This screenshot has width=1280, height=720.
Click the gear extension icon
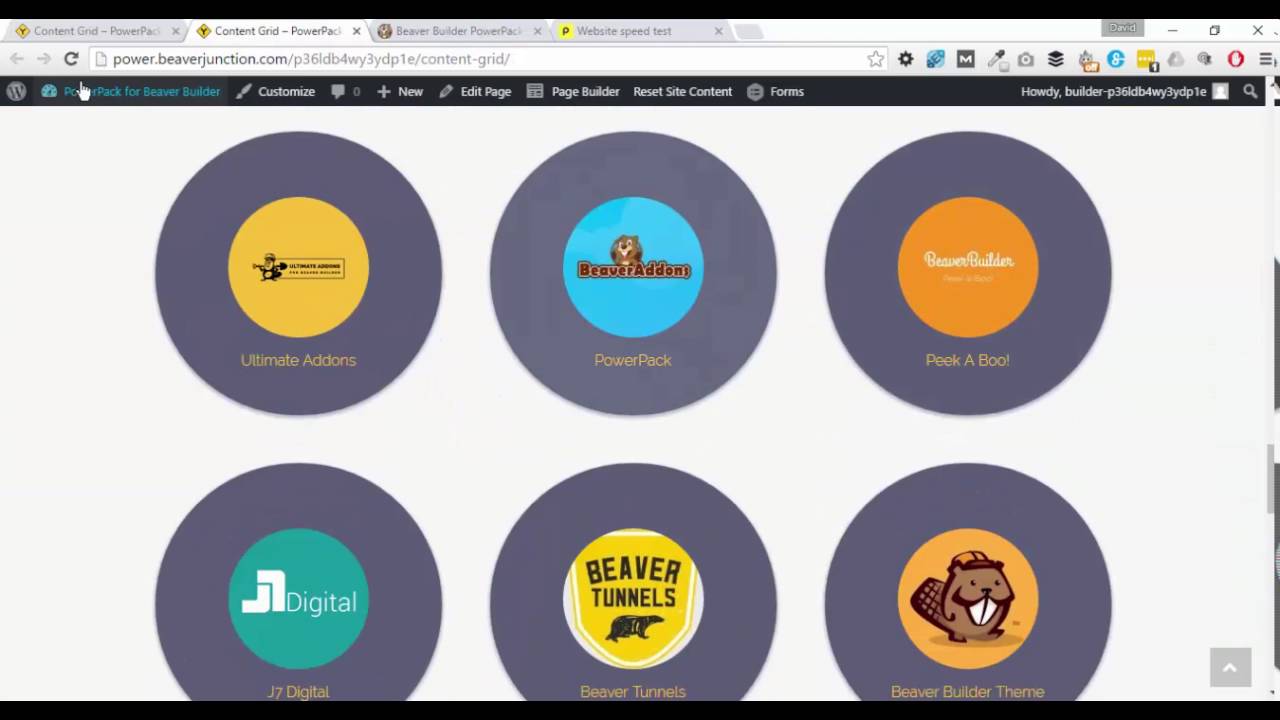pyautogui.click(x=906, y=59)
